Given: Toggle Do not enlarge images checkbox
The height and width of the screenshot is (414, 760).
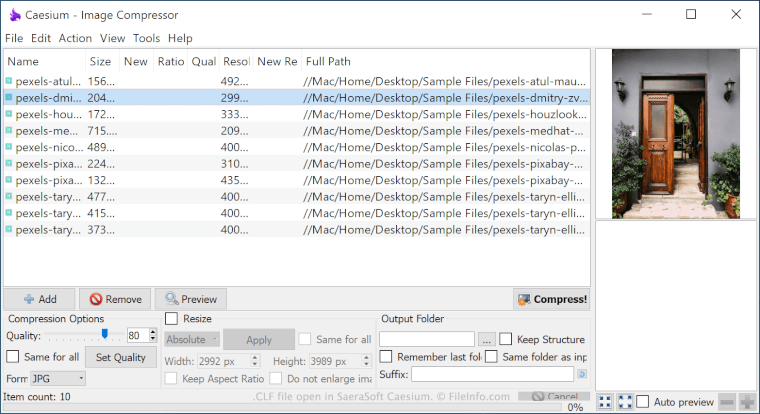Looking at the screenshot, I should 275,378.
